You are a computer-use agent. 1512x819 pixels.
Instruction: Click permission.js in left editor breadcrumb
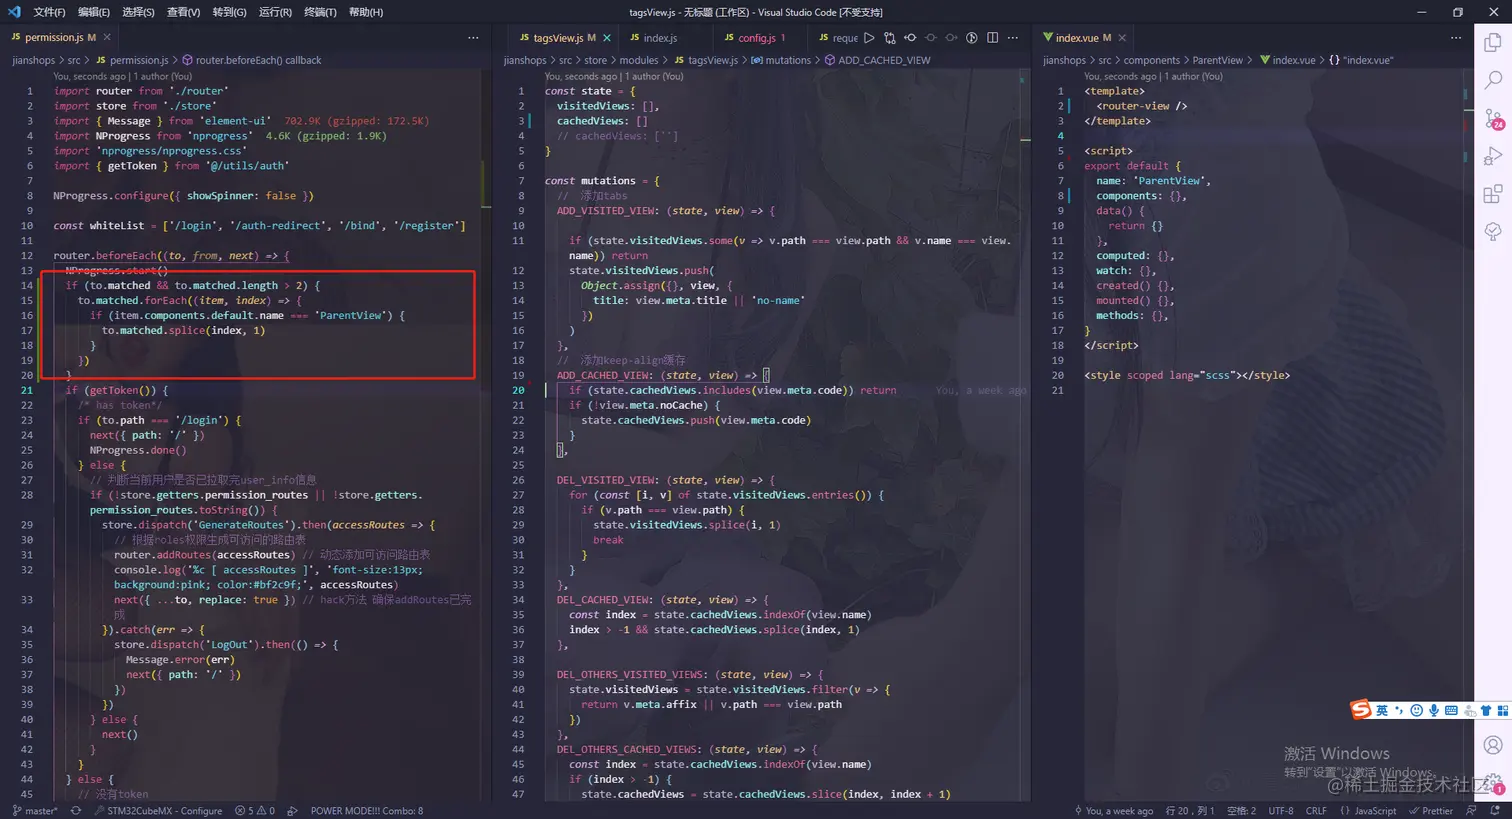(139, 60)
